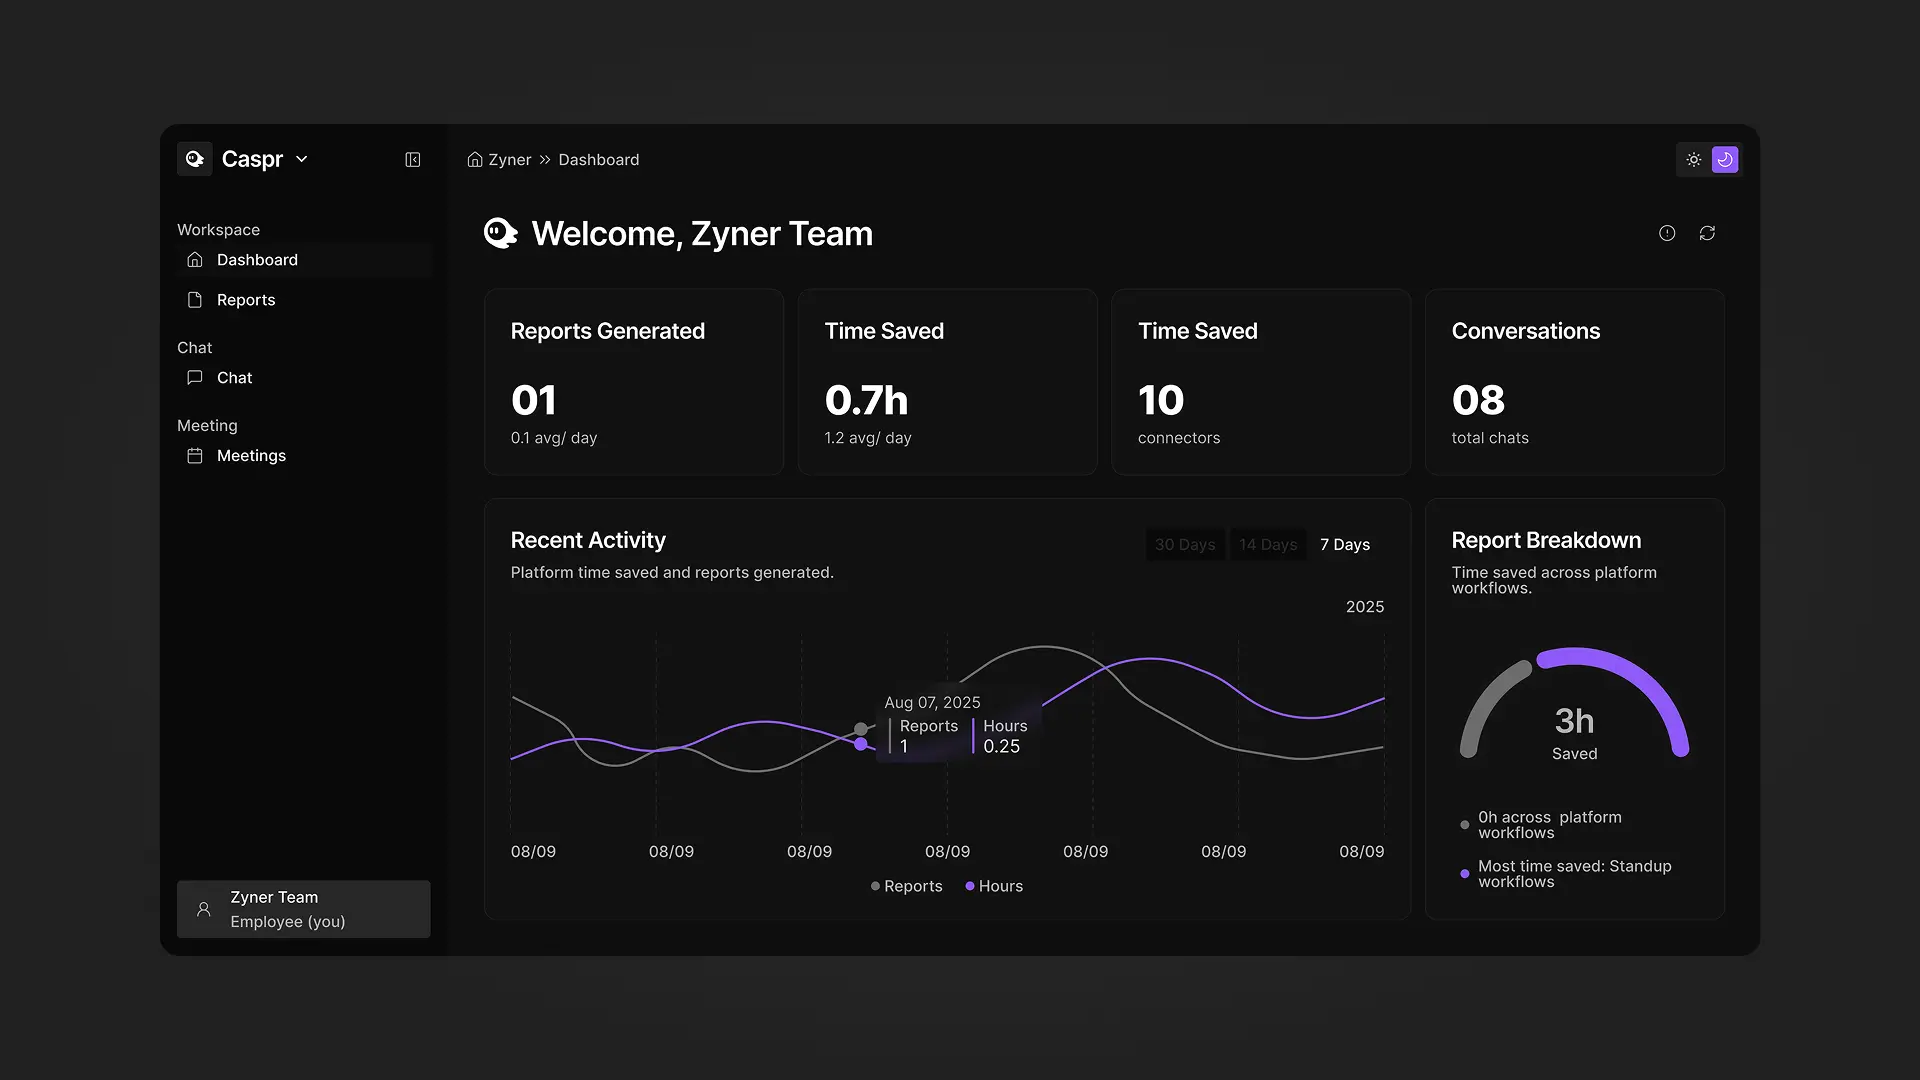Open Chat from the sidebar
Image resolution: width=1920 pixels, height=1080 pixels.
tap(234, 378)
